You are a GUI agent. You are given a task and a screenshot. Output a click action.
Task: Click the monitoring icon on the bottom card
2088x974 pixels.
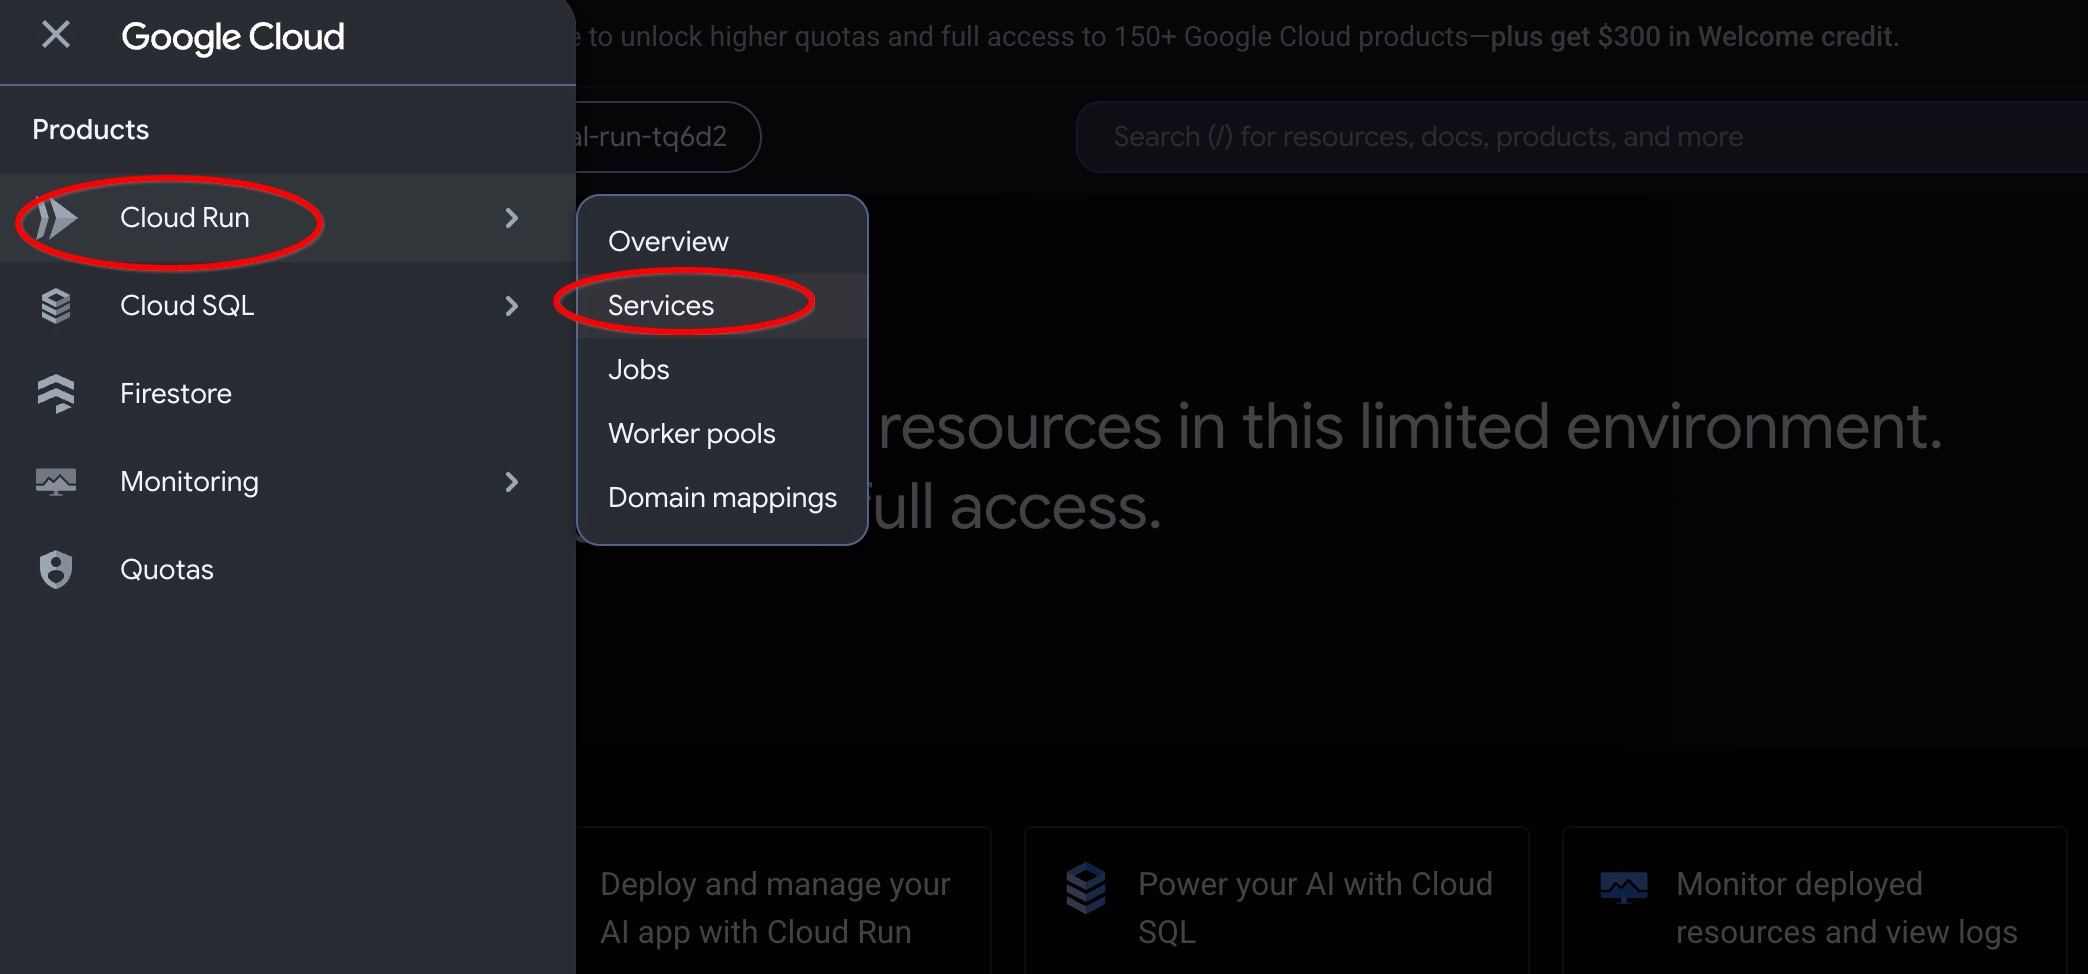click(1624, 888)
